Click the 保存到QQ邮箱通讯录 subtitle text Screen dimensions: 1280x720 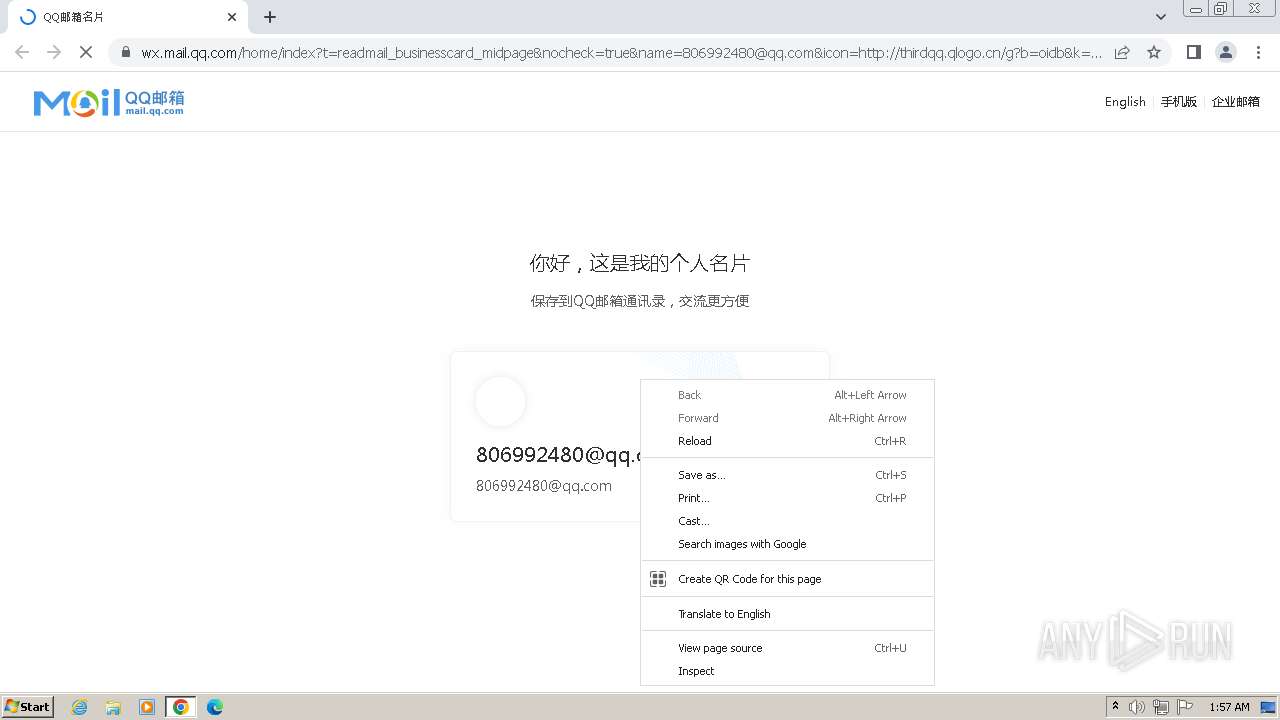tap(640, 301)
